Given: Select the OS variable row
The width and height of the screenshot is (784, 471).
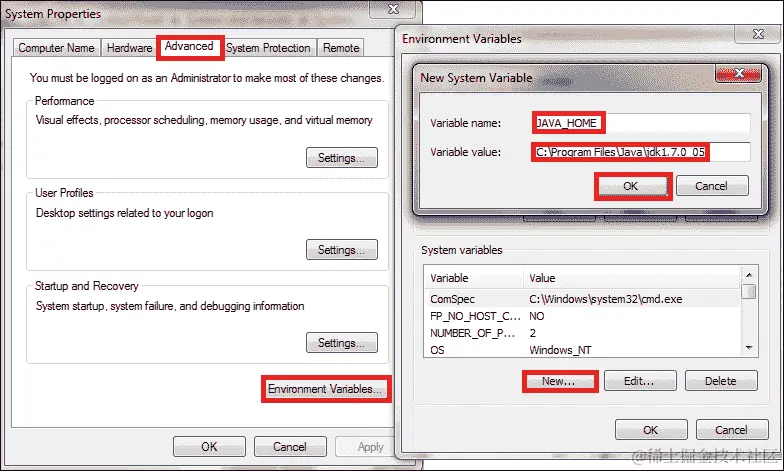Looking at the screenshot, I should [x=583, y=350].
